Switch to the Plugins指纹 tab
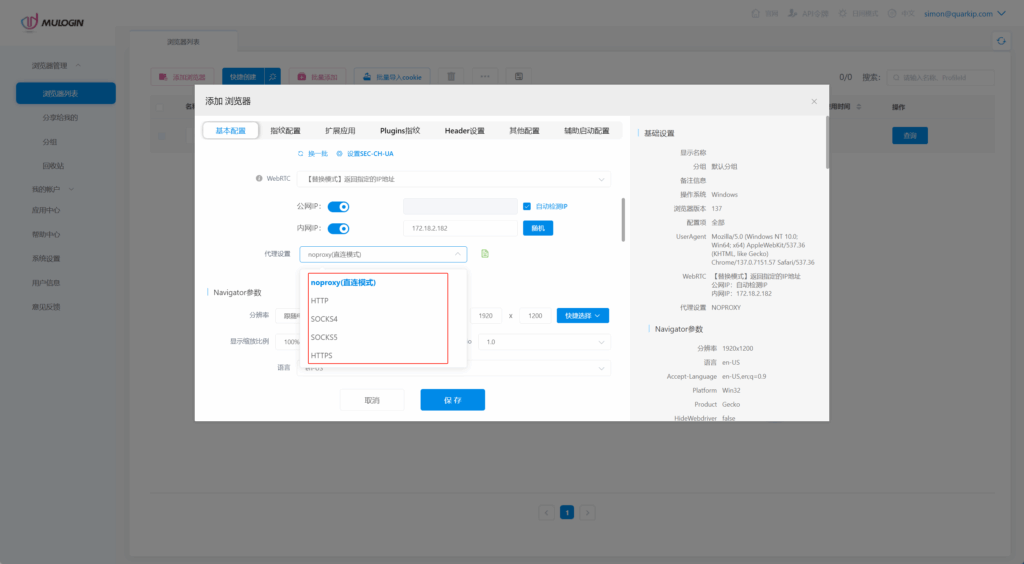1024x564 pixels. pos(400,131)
